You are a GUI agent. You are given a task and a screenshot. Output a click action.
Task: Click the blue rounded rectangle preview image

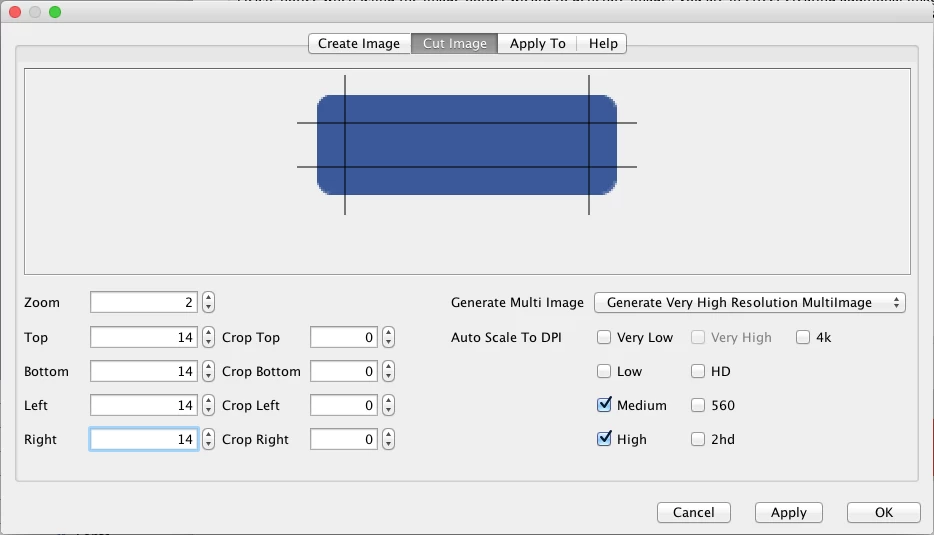pyautogui.click(x=466, y=145)
